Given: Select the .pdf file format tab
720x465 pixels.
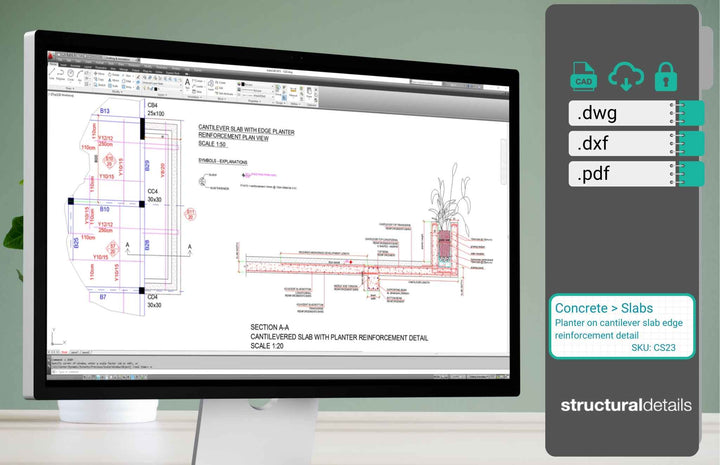Looking at the screenshot, I should tap(636, 174).
